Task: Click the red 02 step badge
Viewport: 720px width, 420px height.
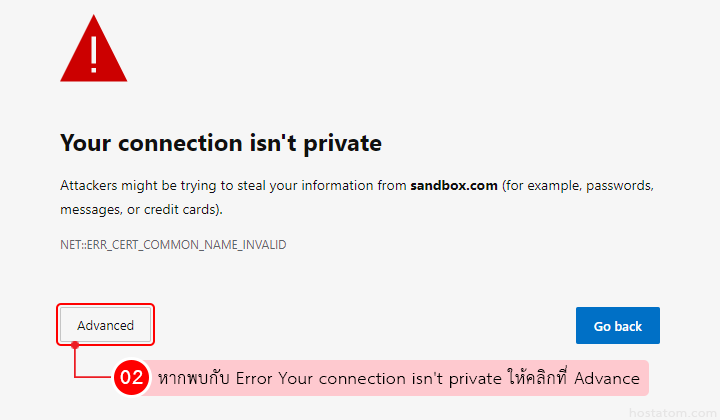Action: pyautogui.click(x=131, y=378)
